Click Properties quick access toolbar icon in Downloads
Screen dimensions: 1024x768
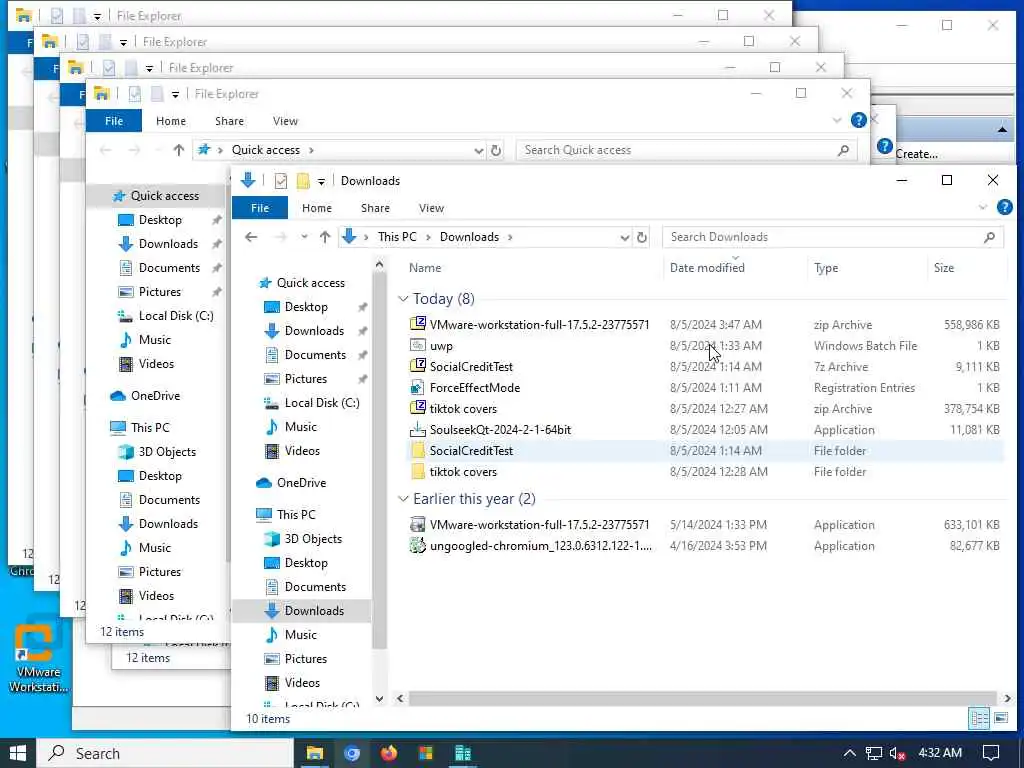pos(281,181)
